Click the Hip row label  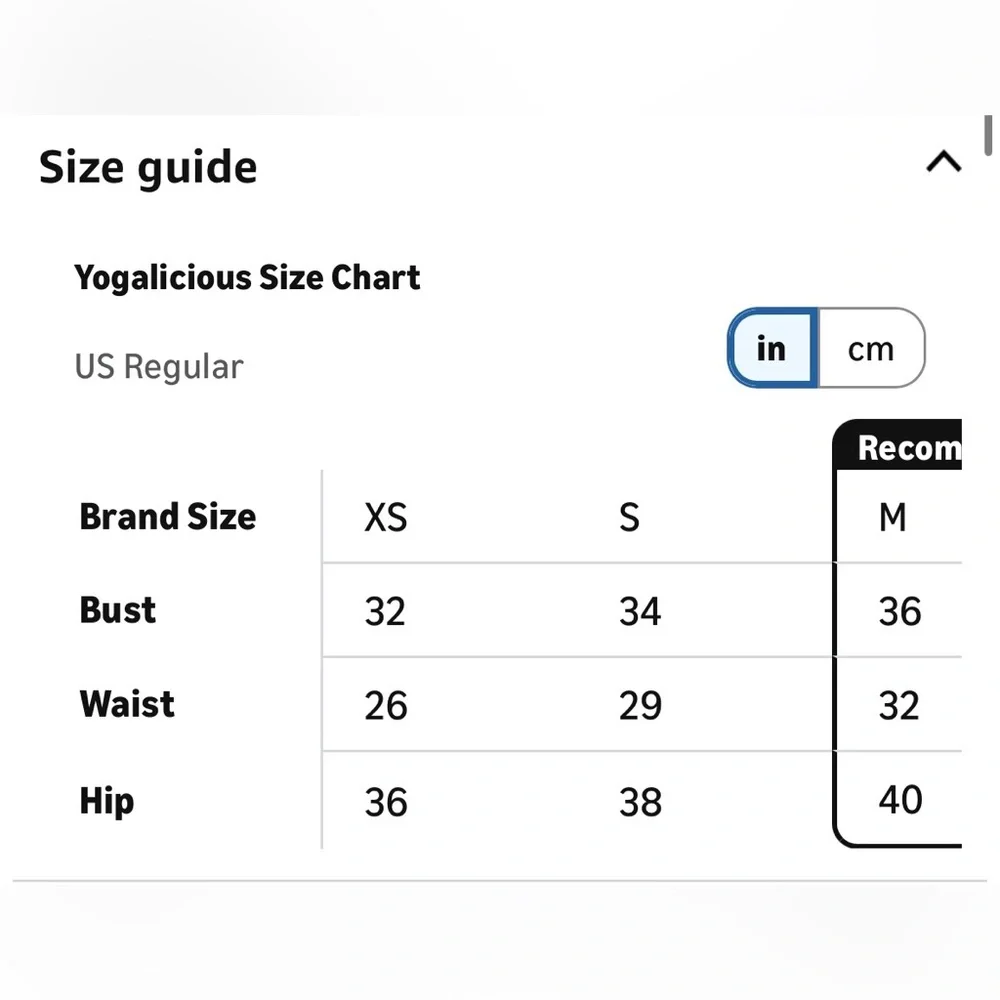point(107,800)
